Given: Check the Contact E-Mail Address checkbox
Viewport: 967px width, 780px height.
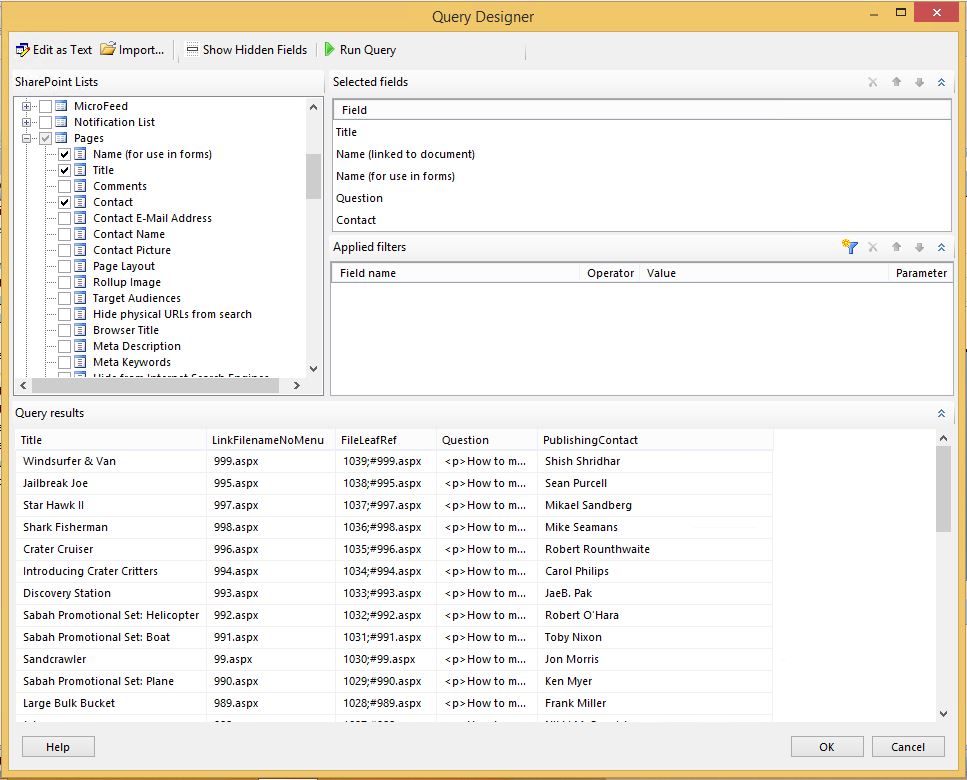Looking at the screenshot, I should click(65, 218).
